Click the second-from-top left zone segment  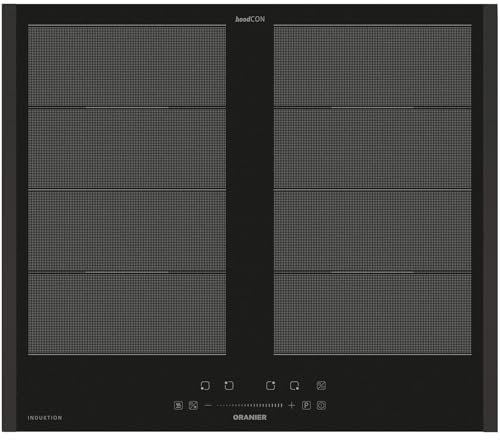coord(127,148)
